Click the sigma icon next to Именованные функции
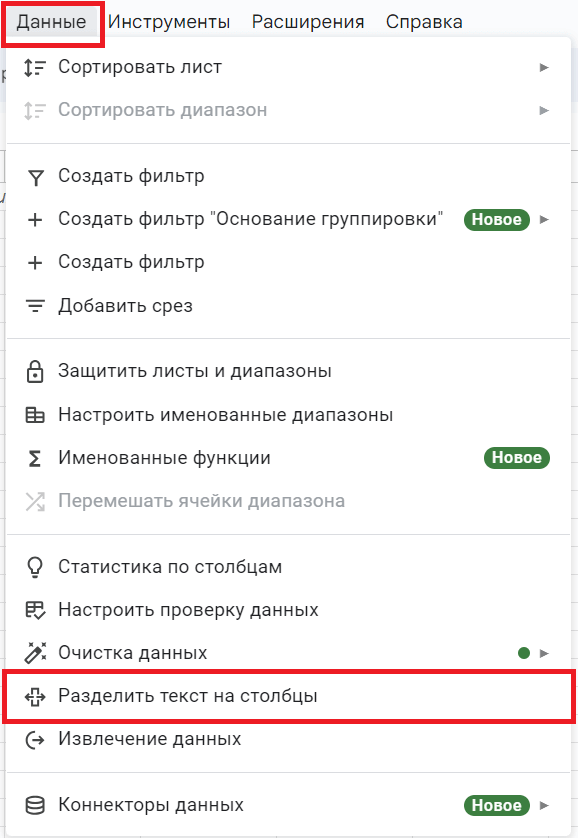Screen dimensions: 578x838 coord(36,456)
